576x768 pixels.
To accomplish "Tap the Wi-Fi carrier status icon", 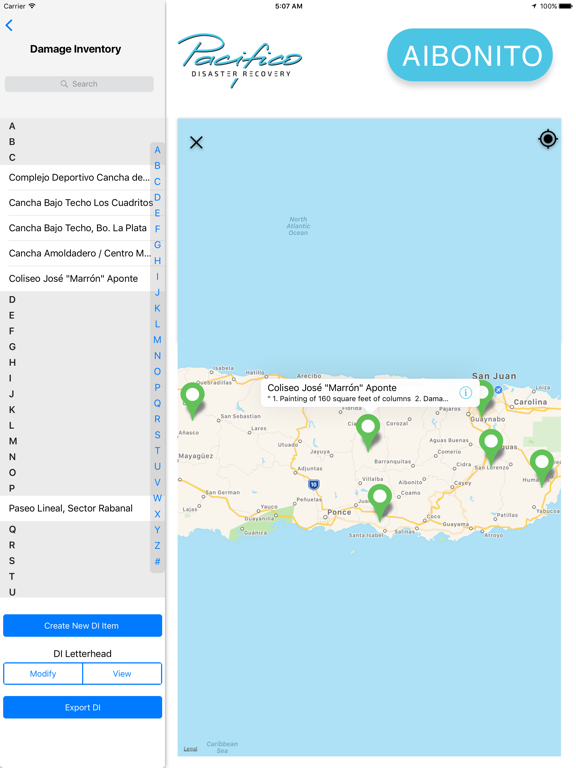I will pyautogui.click(x=32, y=6).
